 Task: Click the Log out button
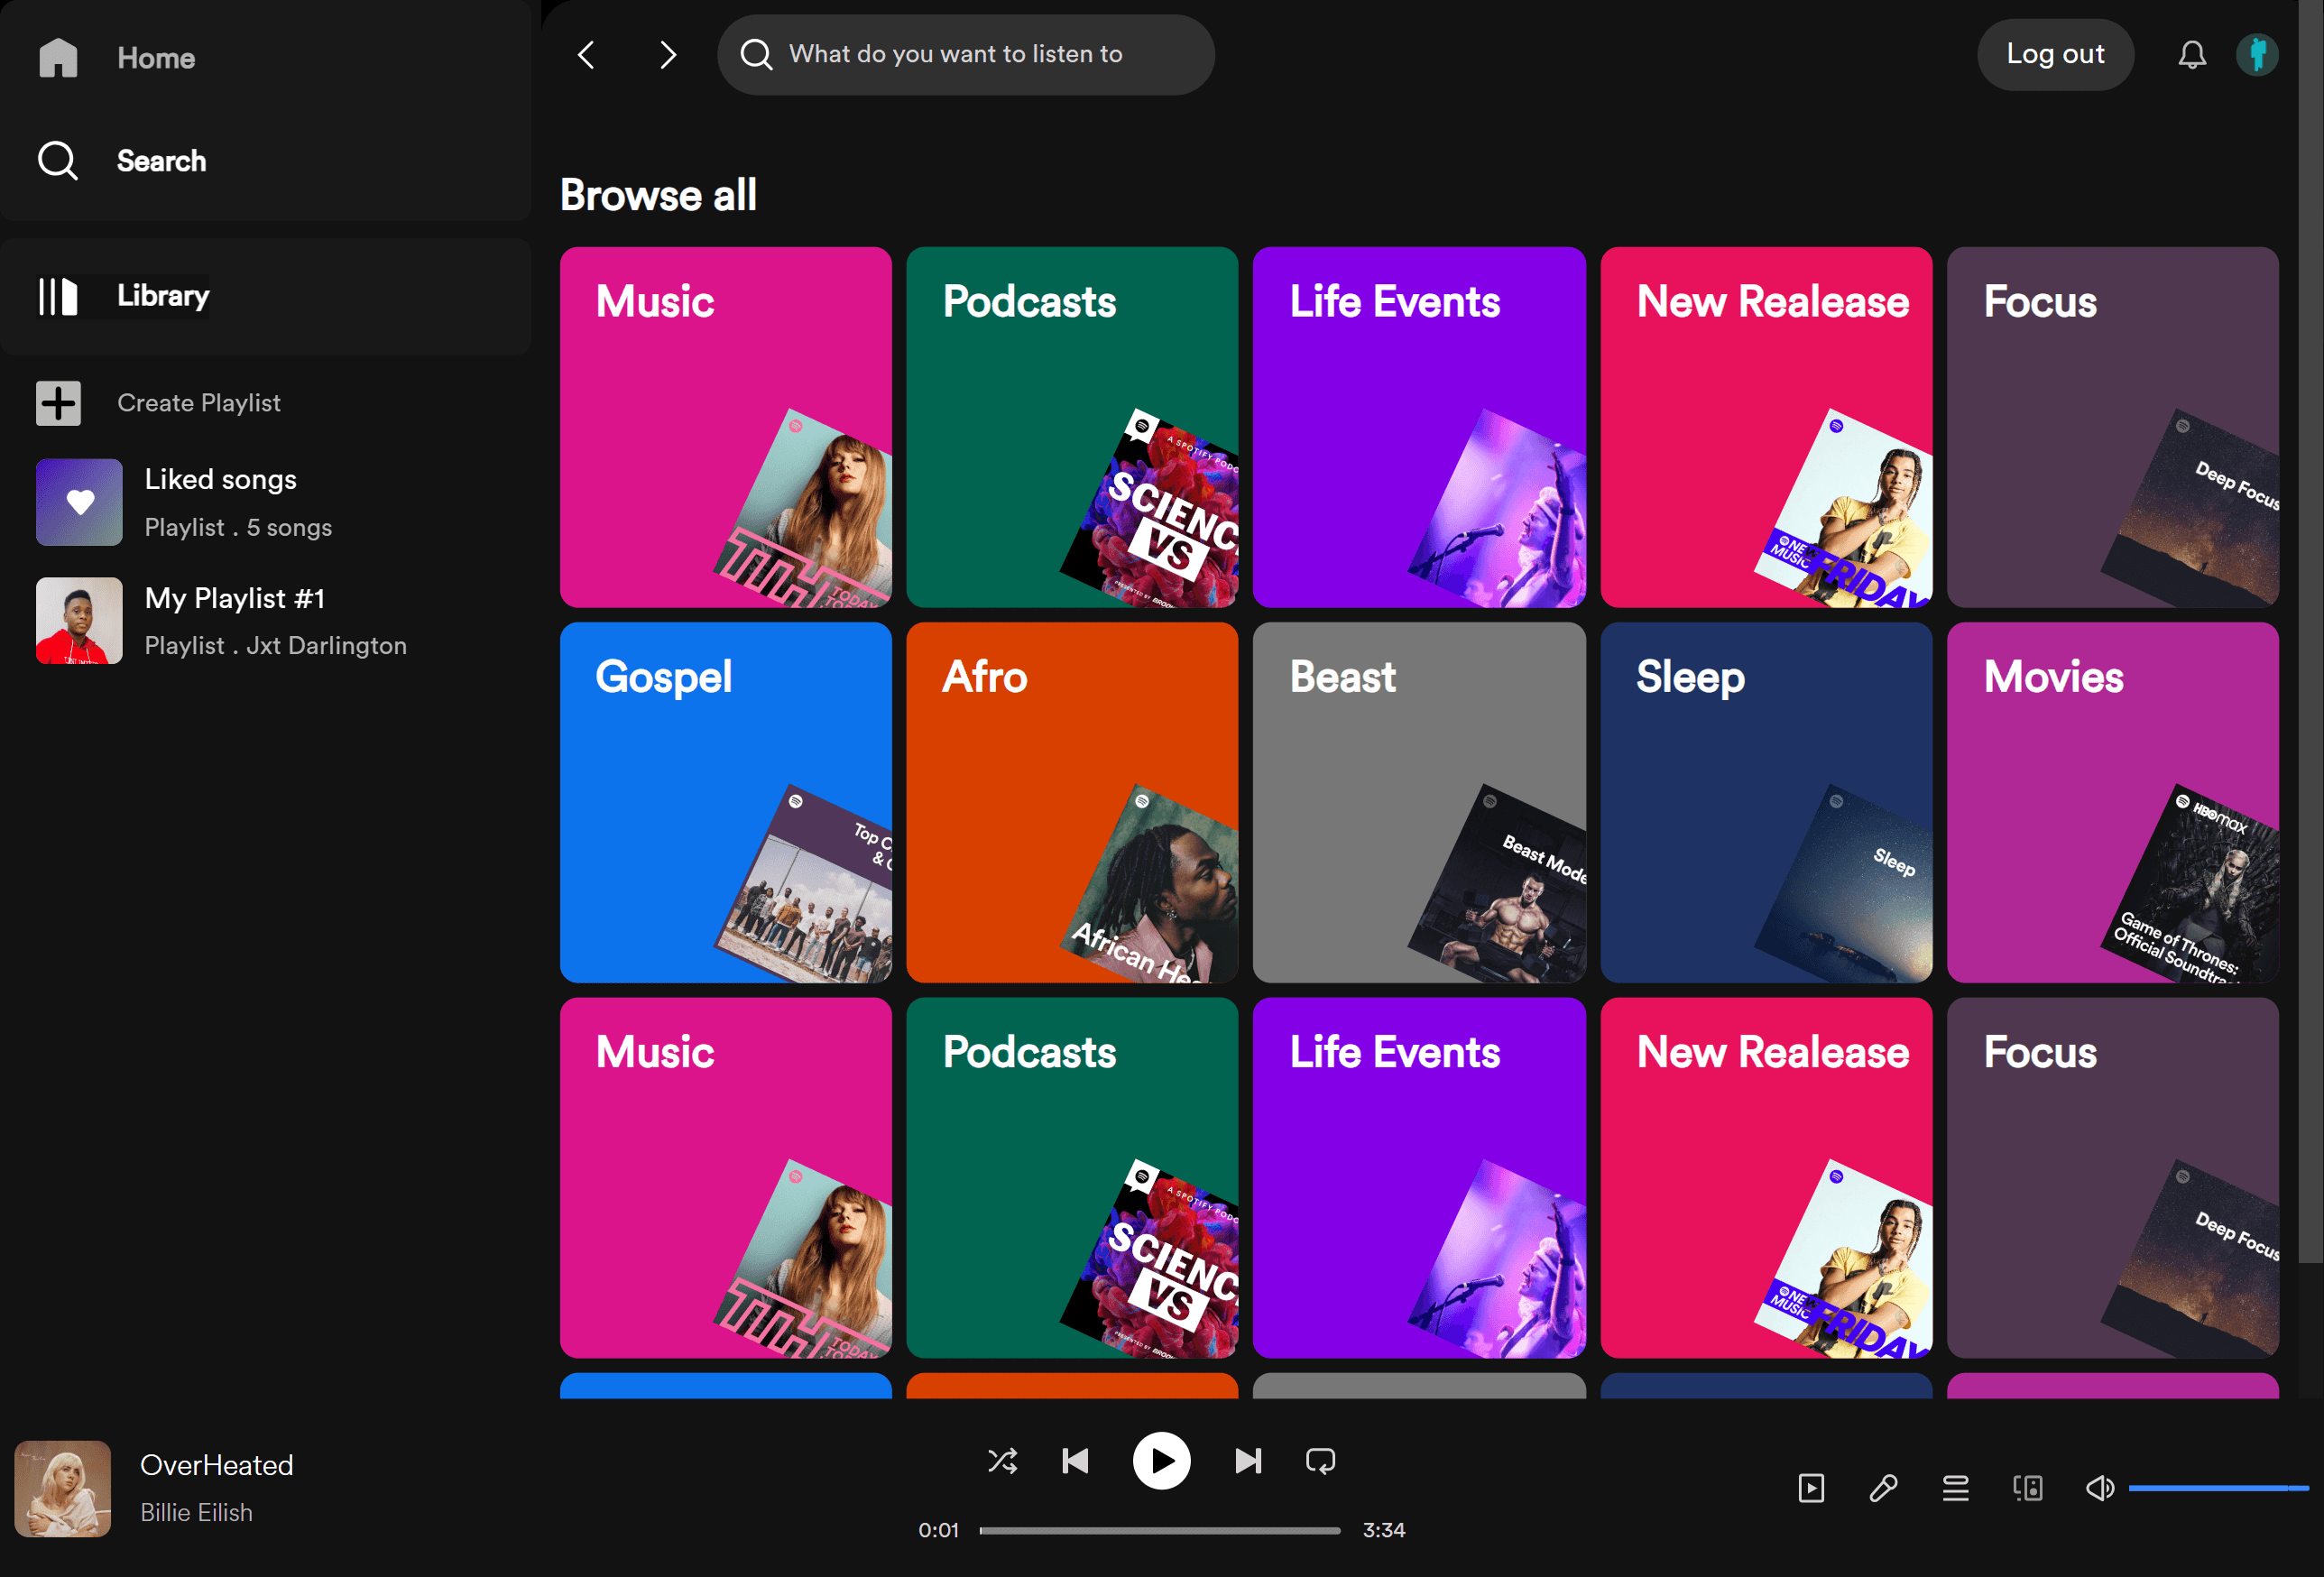[x=2054, y=55]
